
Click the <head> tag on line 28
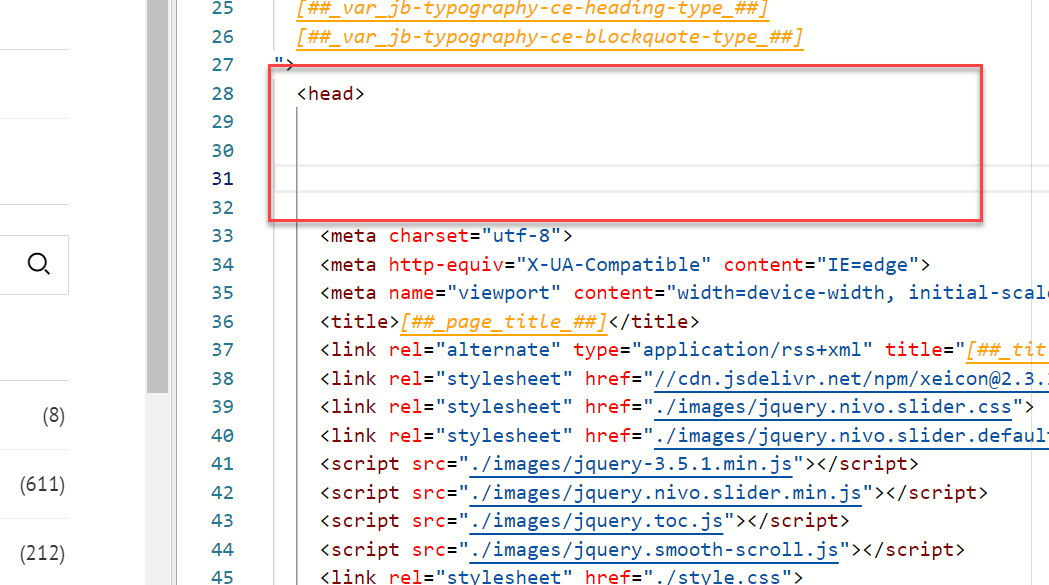point(330,94)
